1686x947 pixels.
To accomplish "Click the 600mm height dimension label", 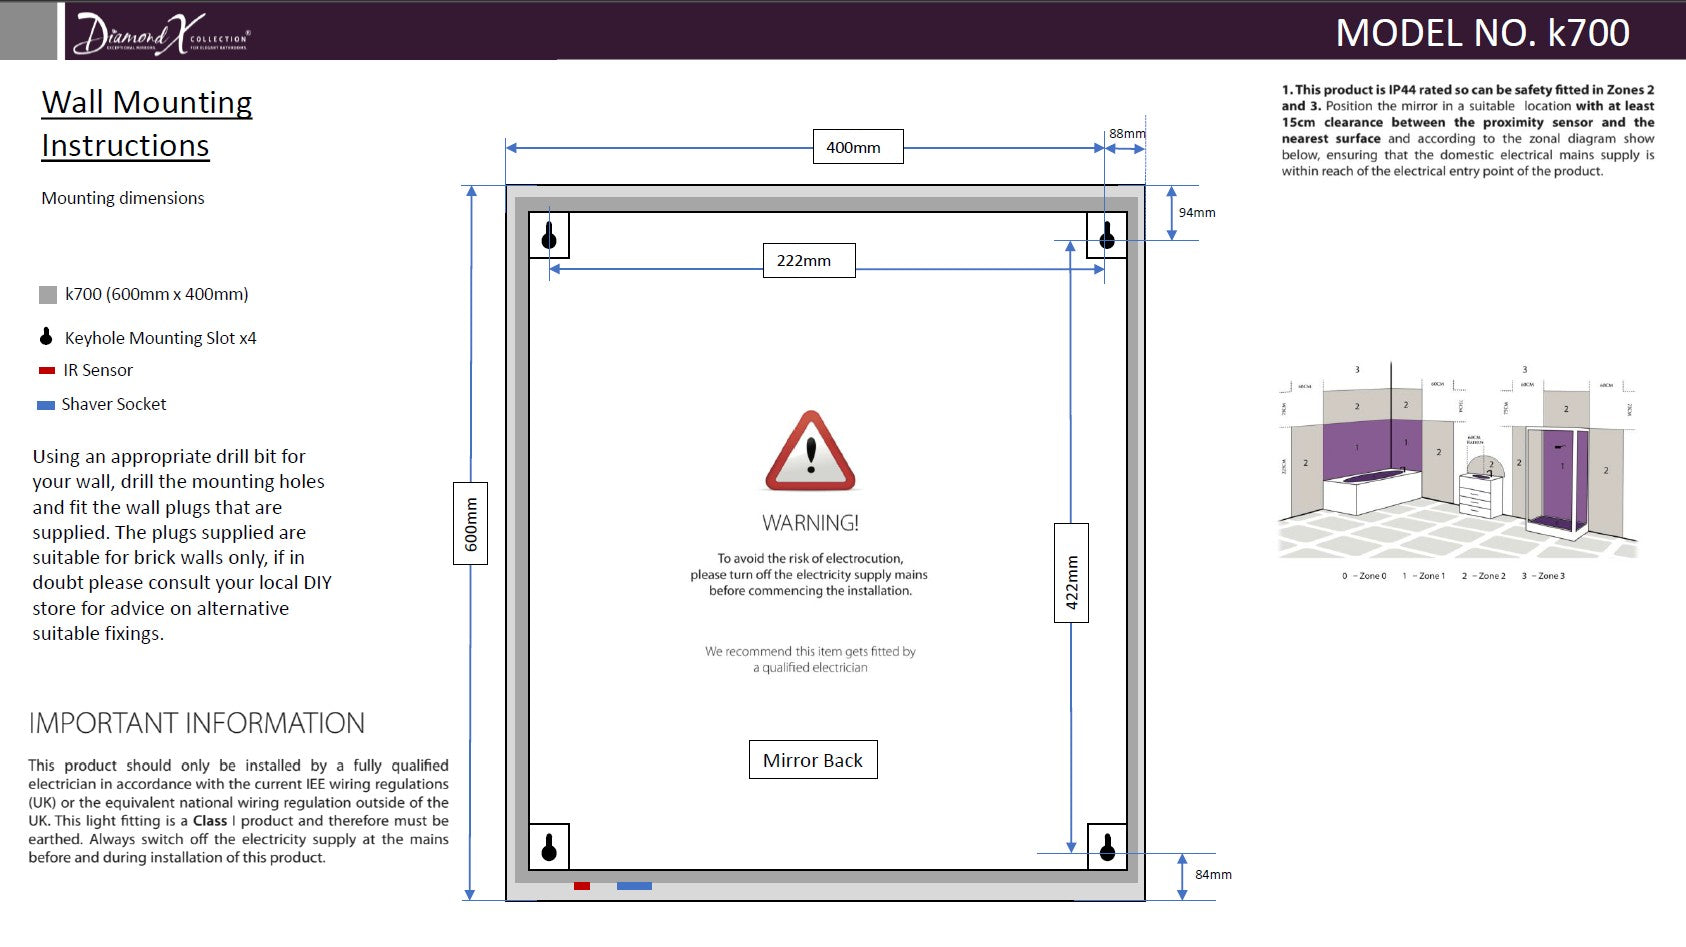I will (471, 523).
